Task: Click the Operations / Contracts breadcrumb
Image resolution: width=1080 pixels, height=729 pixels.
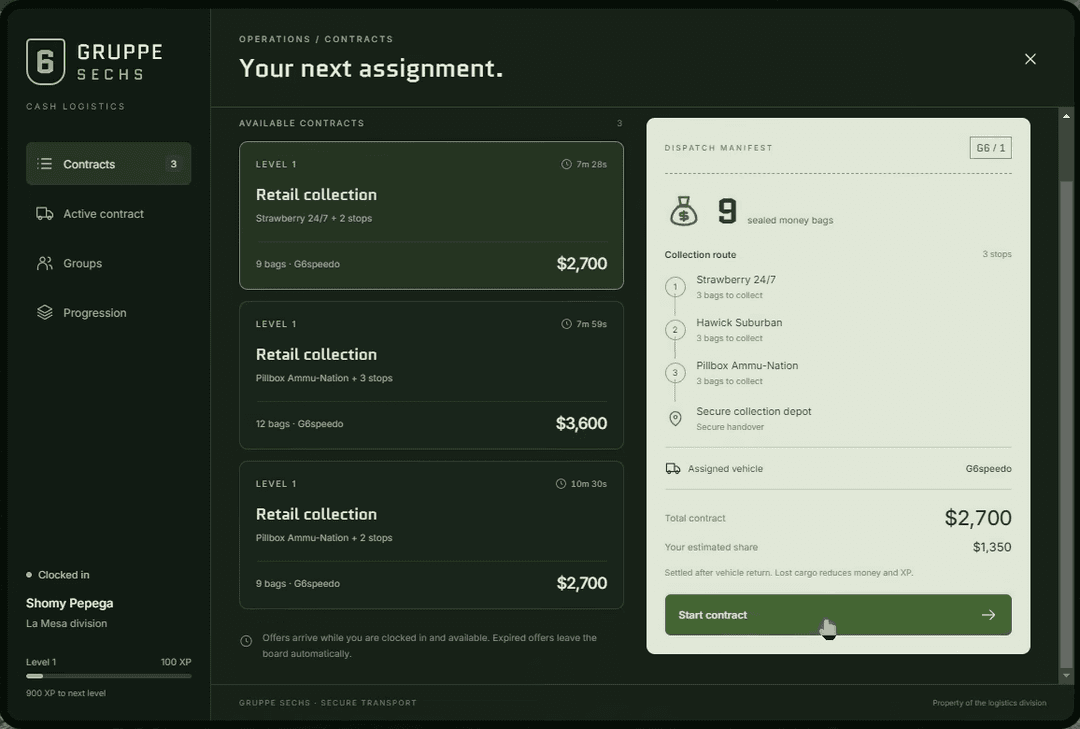Action: (x=316, y=39)
